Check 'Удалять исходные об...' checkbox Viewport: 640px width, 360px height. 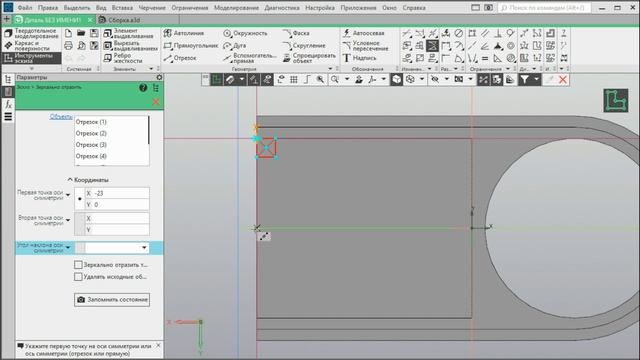tap(78, 277)
